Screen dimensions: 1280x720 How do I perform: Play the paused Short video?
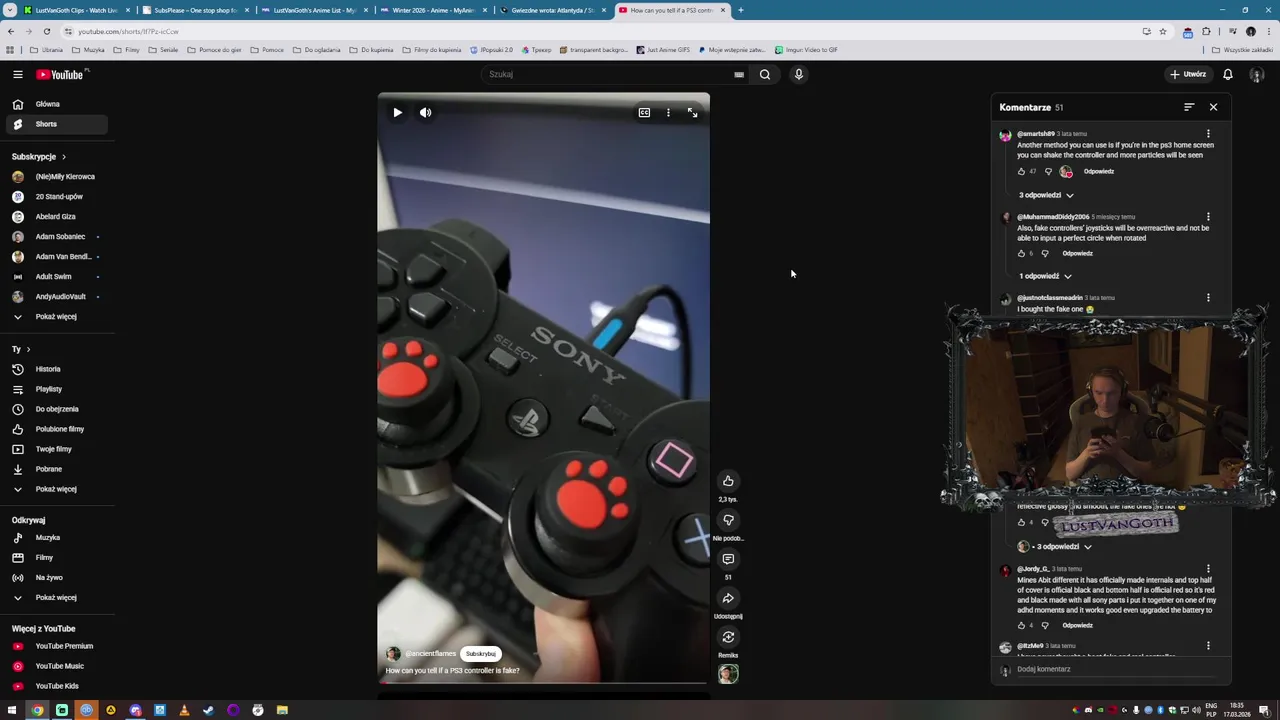click(397, 113)
